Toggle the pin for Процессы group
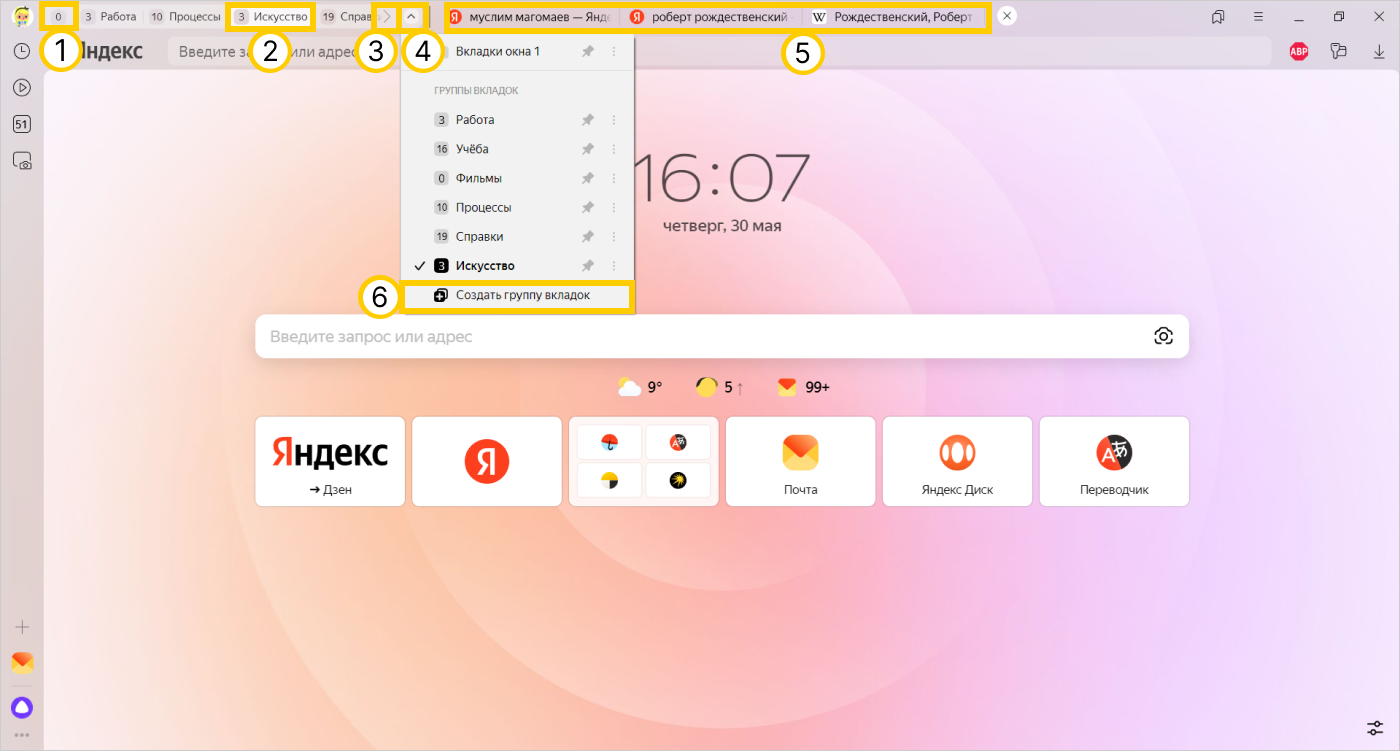This screenshot has width=1400, height=751. click(x=588, y=208)
